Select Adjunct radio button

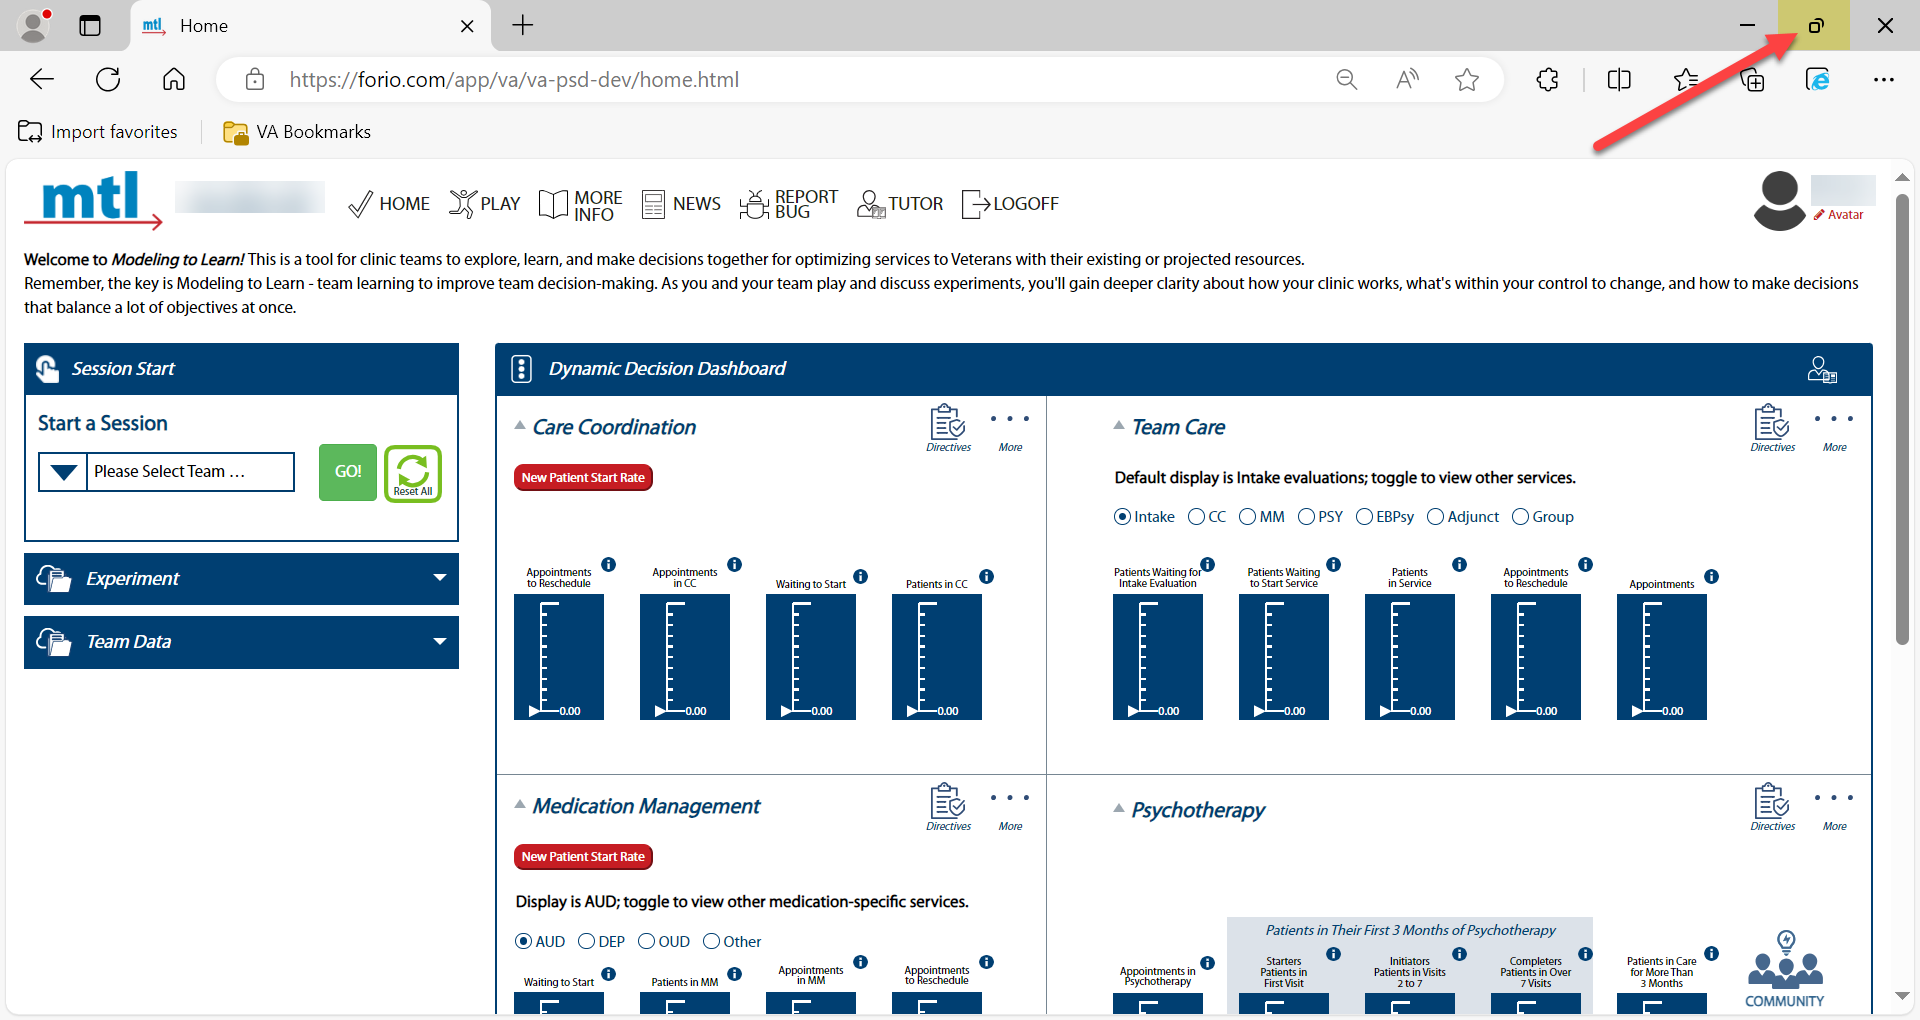(1435, 517)
